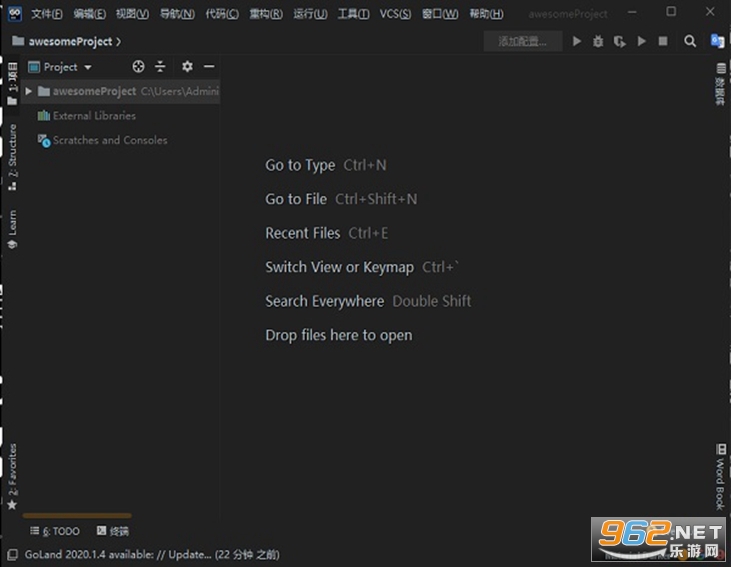The width and height of the screenshot is (731, 567).
Task: Click the Recent Files hint text
Action: tap(303, 233)
